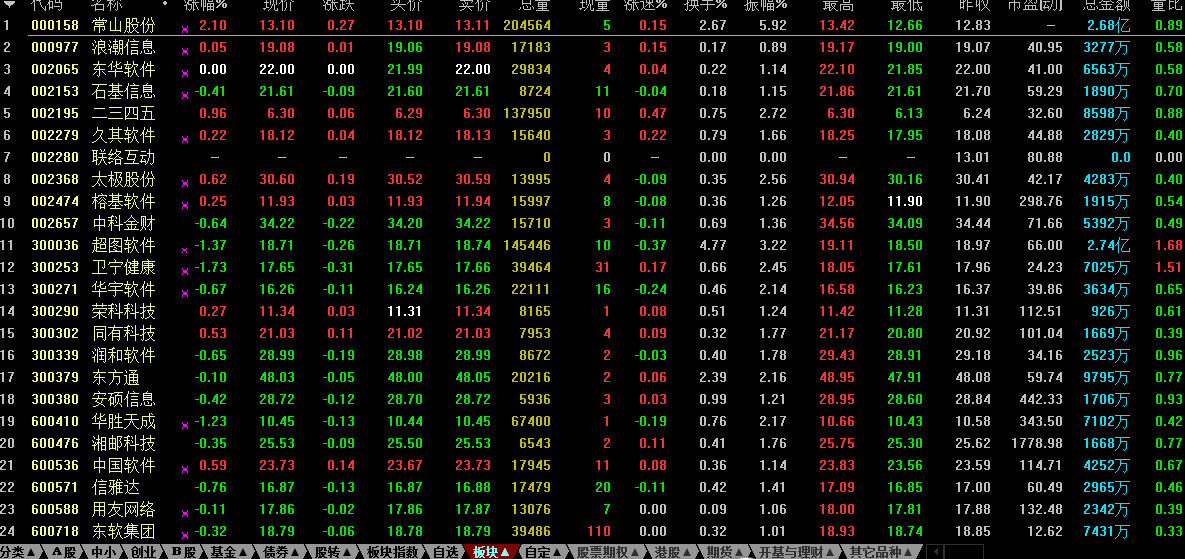Screen dimensions: 1185x559
Task: Click the magenta marker beside 卫宁健康
Action: tap(185, 271)
